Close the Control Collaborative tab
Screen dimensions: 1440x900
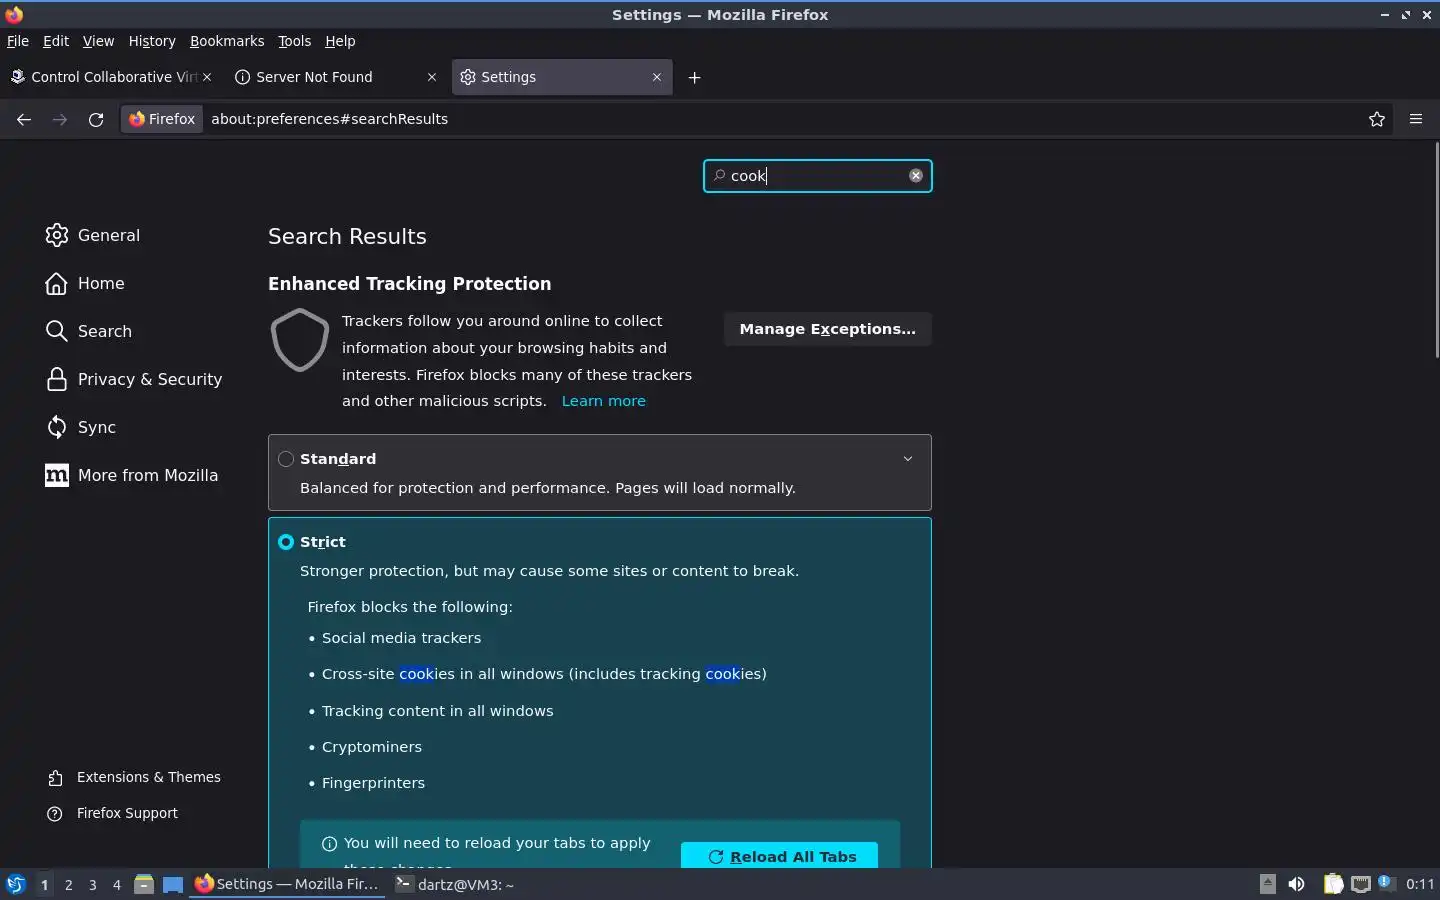207,77
